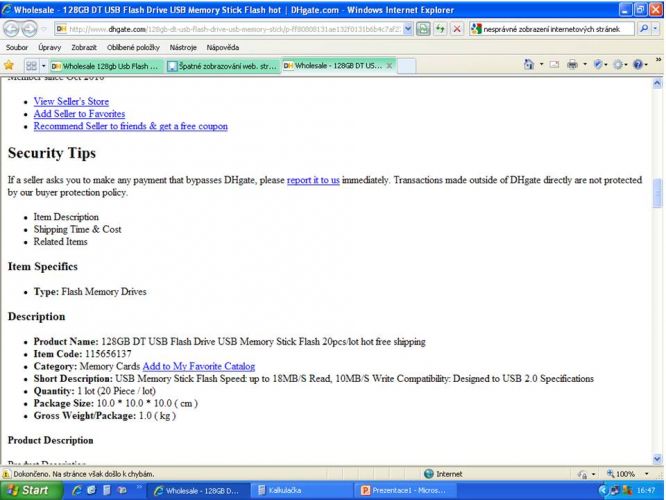Image resolution: width=666 pixels, height=500 pixels.
Task: Click the item code number 115656137
Action: (108, 354)
